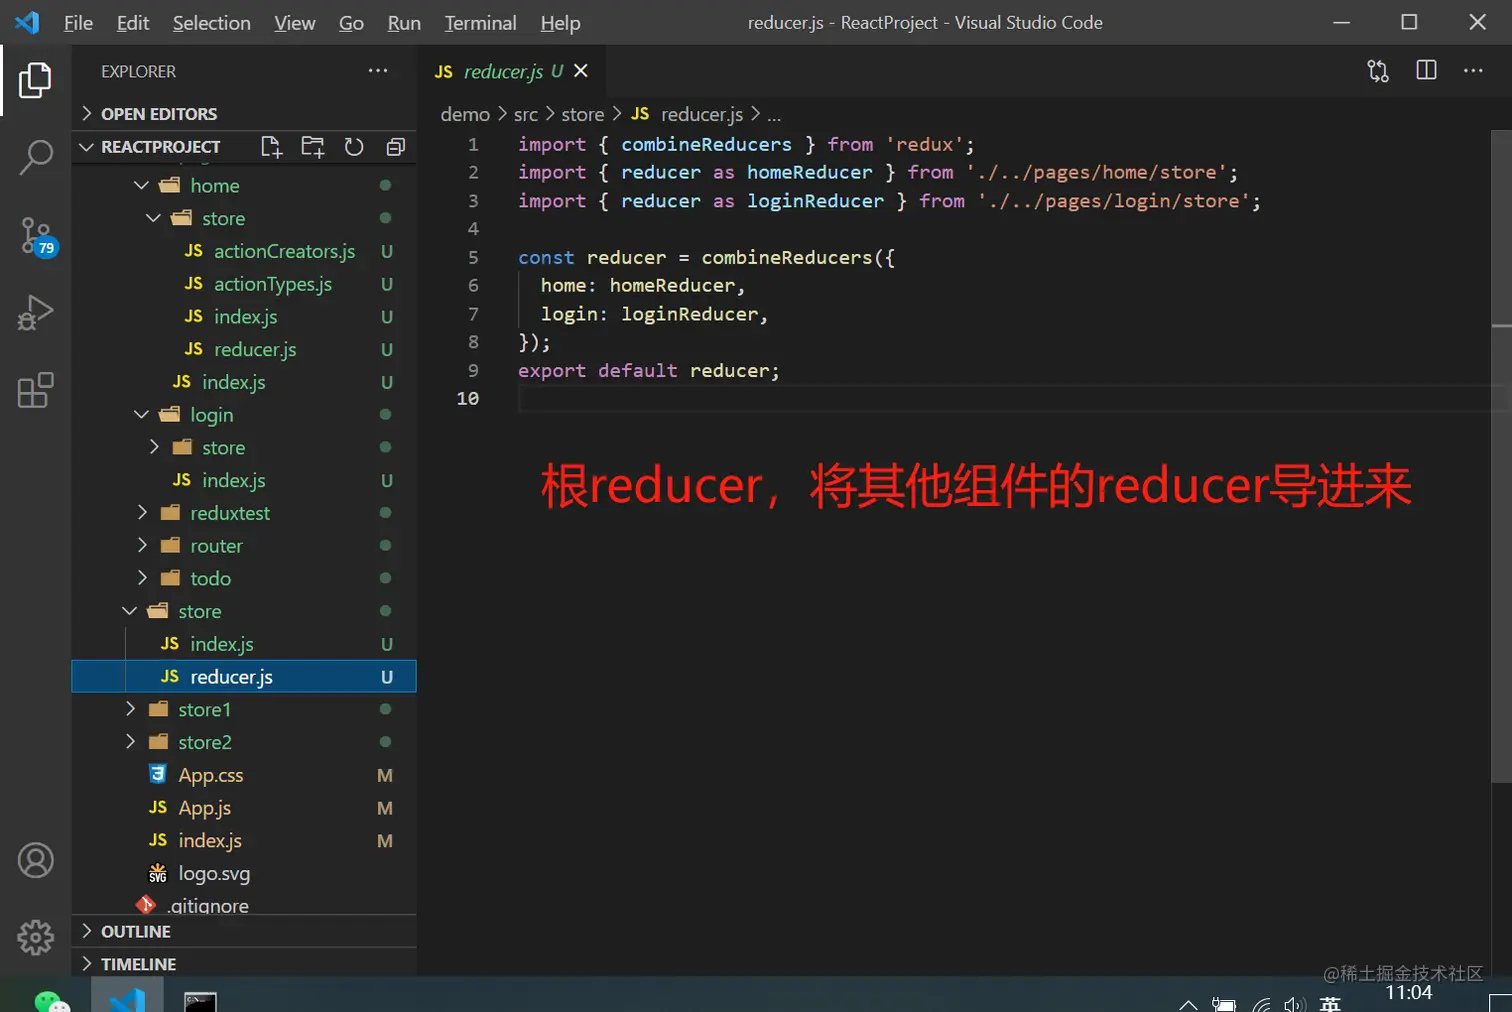Click src in the breadcrumb path
This screenshot has width=1512, height=1012.
(526, 115)
